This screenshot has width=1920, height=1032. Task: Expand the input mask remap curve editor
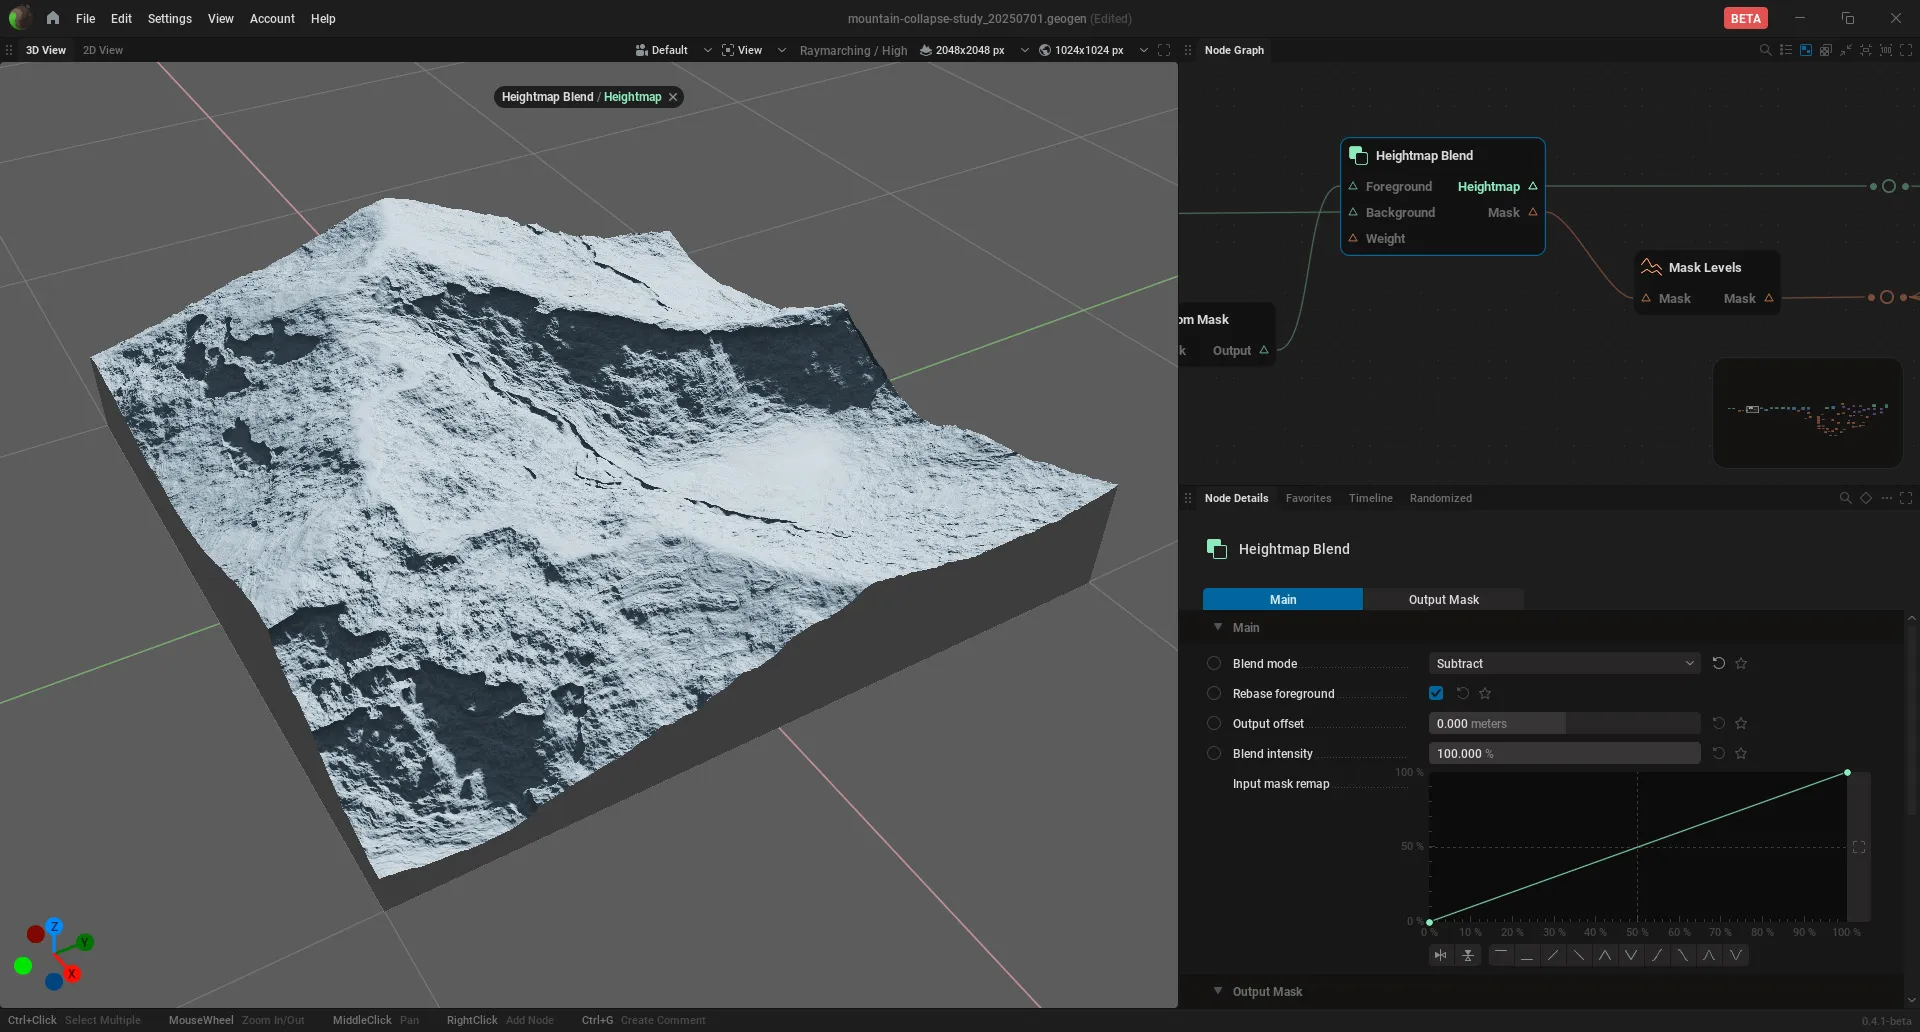tap(1859, 847)
